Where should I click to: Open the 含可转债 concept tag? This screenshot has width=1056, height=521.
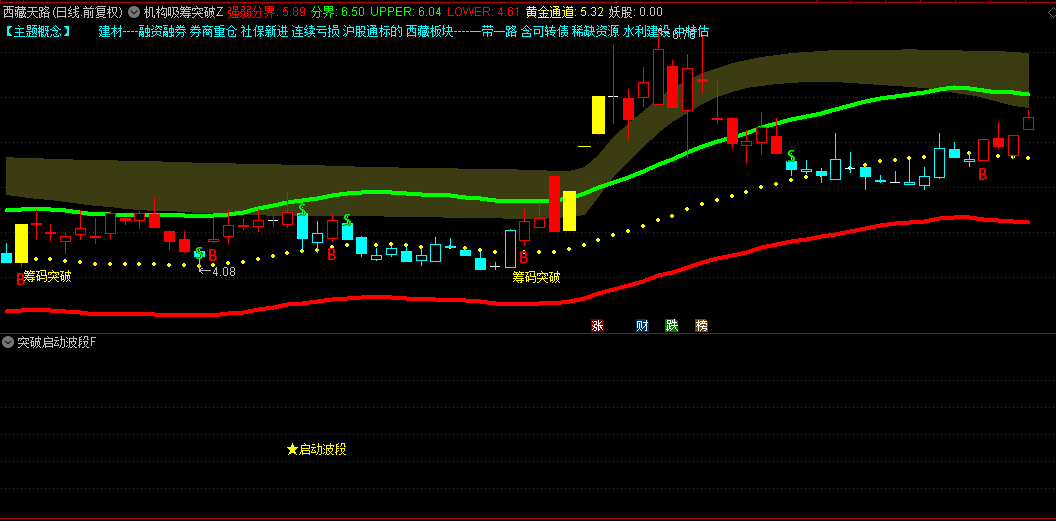(544, 31)
